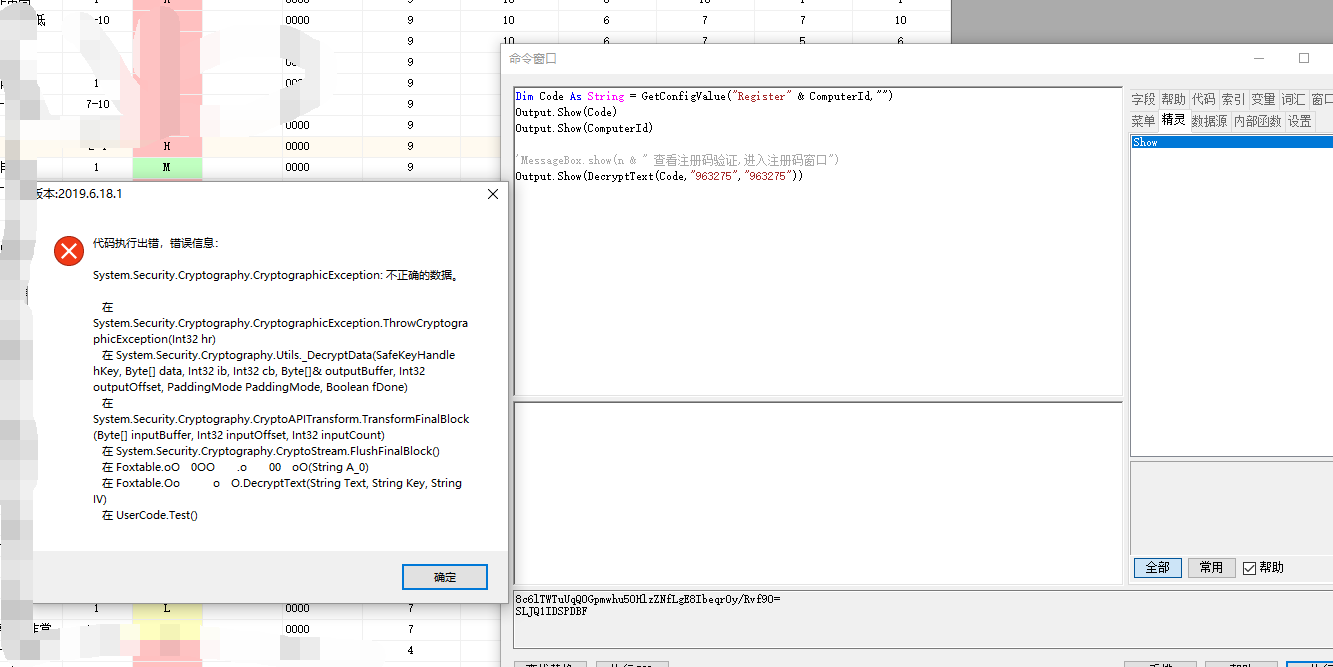1333x667 pixels.
Task: Close the error dialog with X
Action: (492, 194)
